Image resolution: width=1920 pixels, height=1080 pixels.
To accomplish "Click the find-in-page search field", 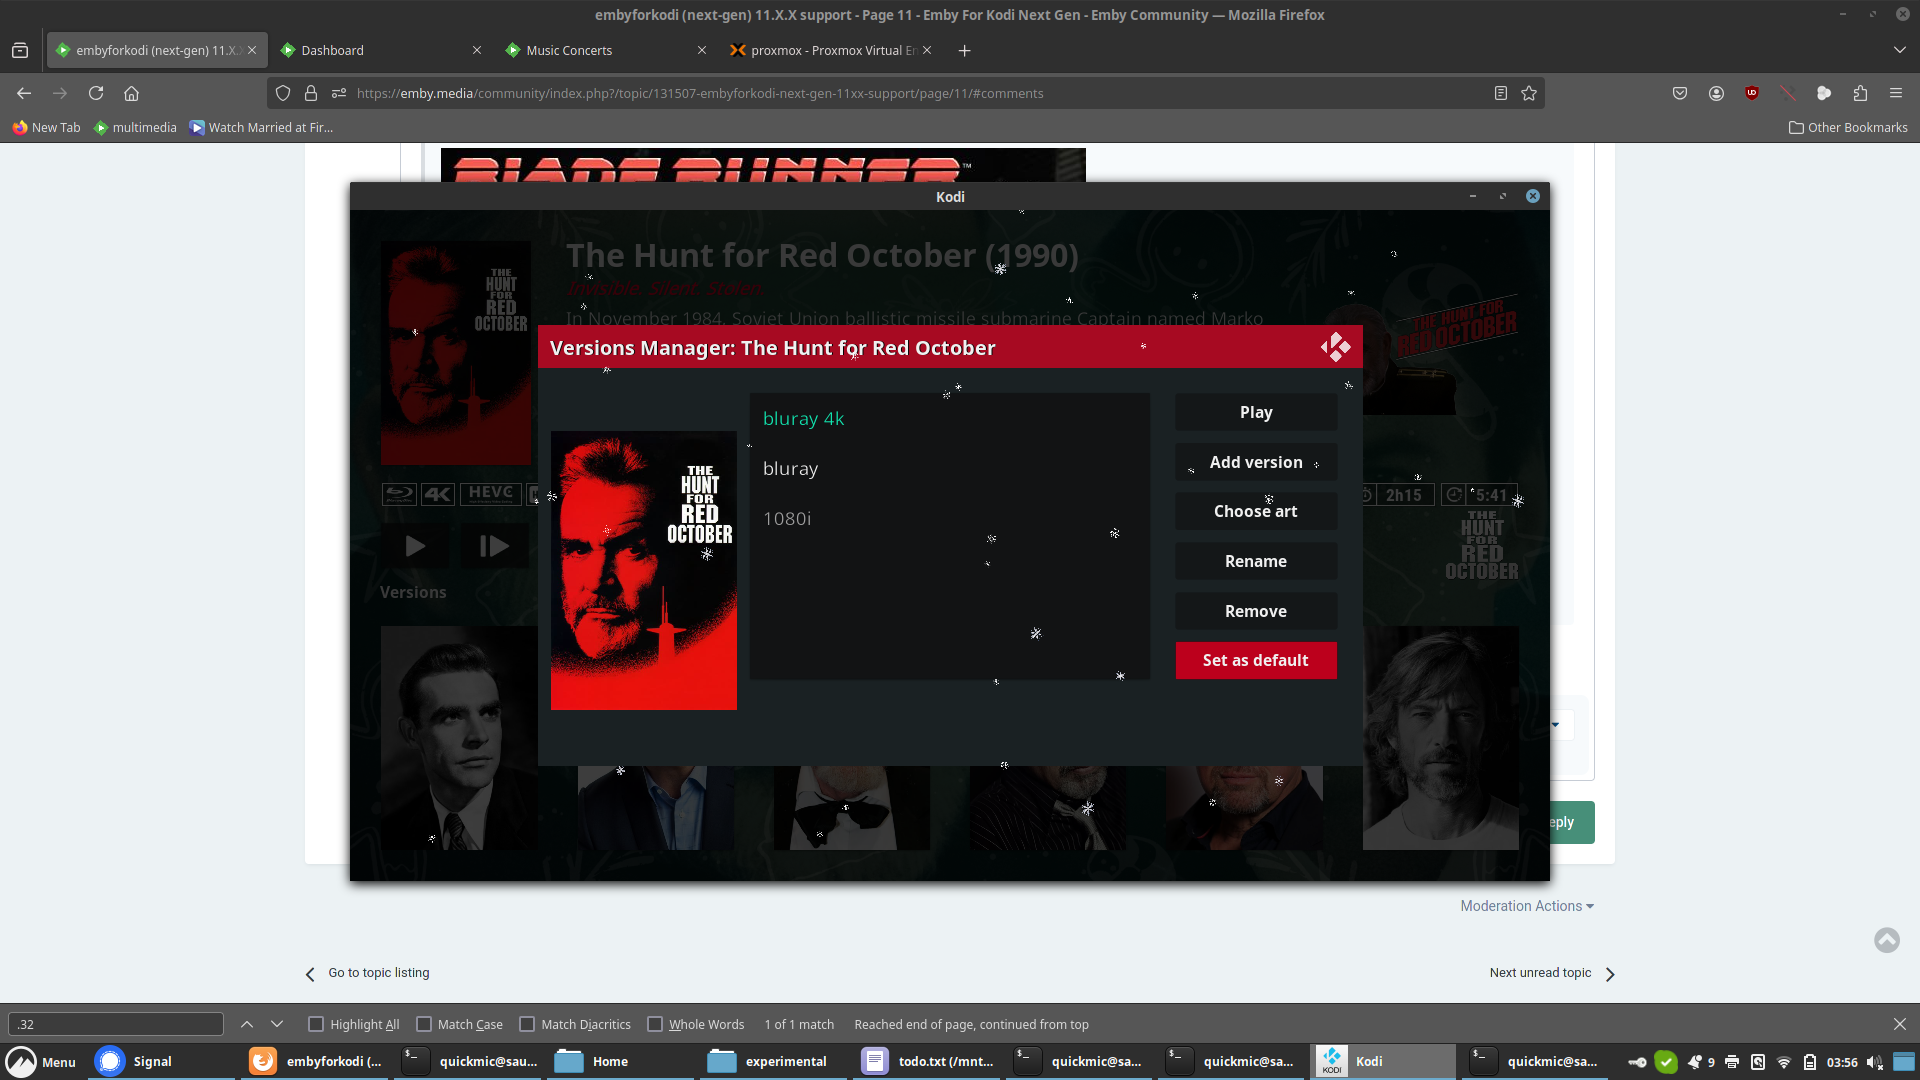I will 116,1024.
